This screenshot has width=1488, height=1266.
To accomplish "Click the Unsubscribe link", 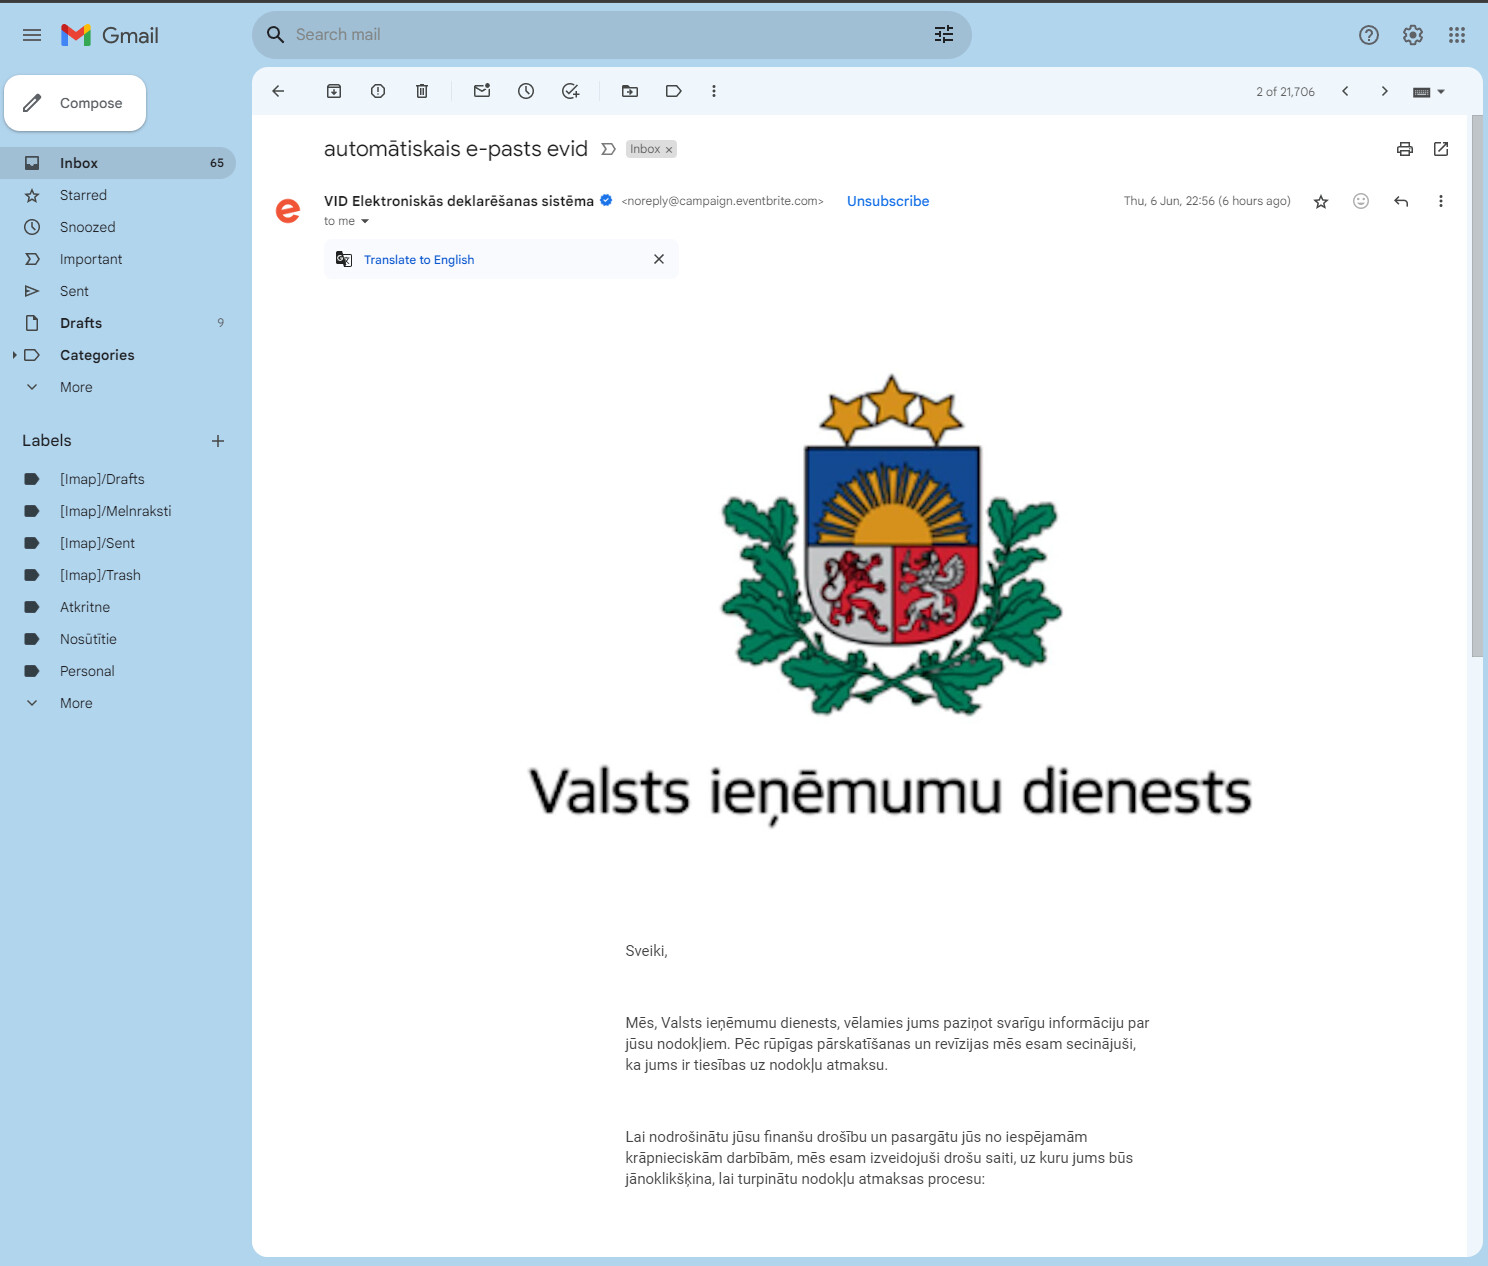I will coord(888,201).
